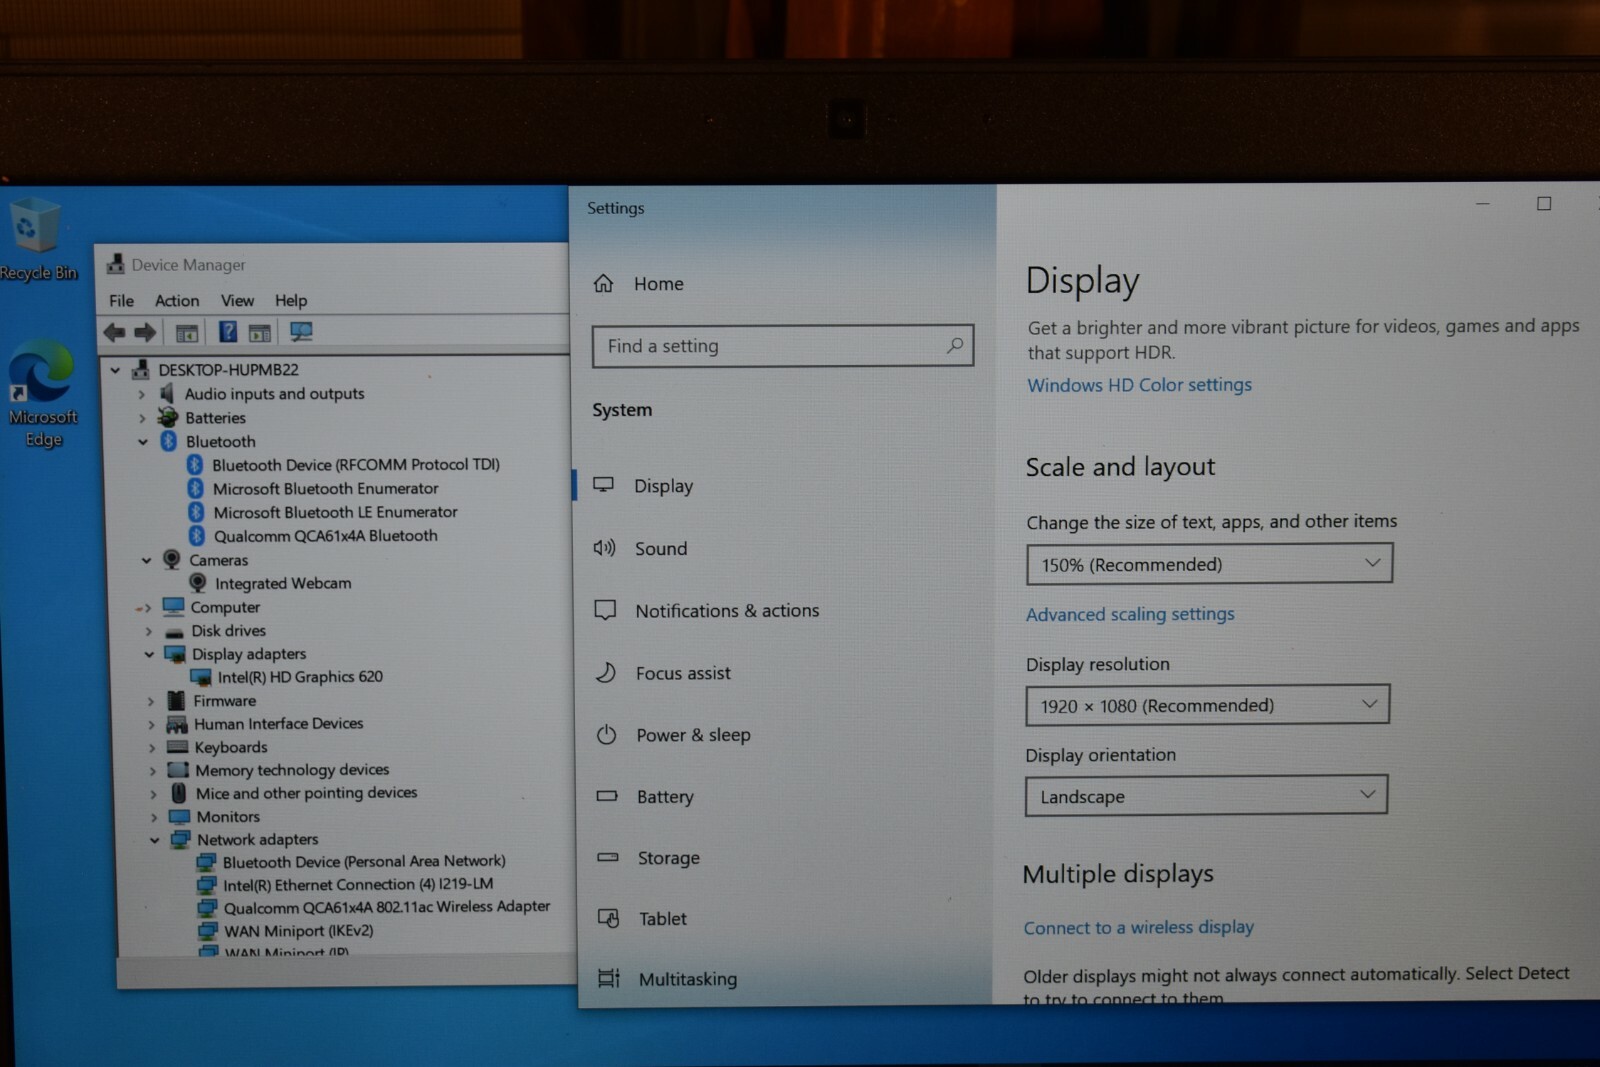
Task: Collapse the DESKTOP-HUPMB22 root node
Action: (115, 370)
